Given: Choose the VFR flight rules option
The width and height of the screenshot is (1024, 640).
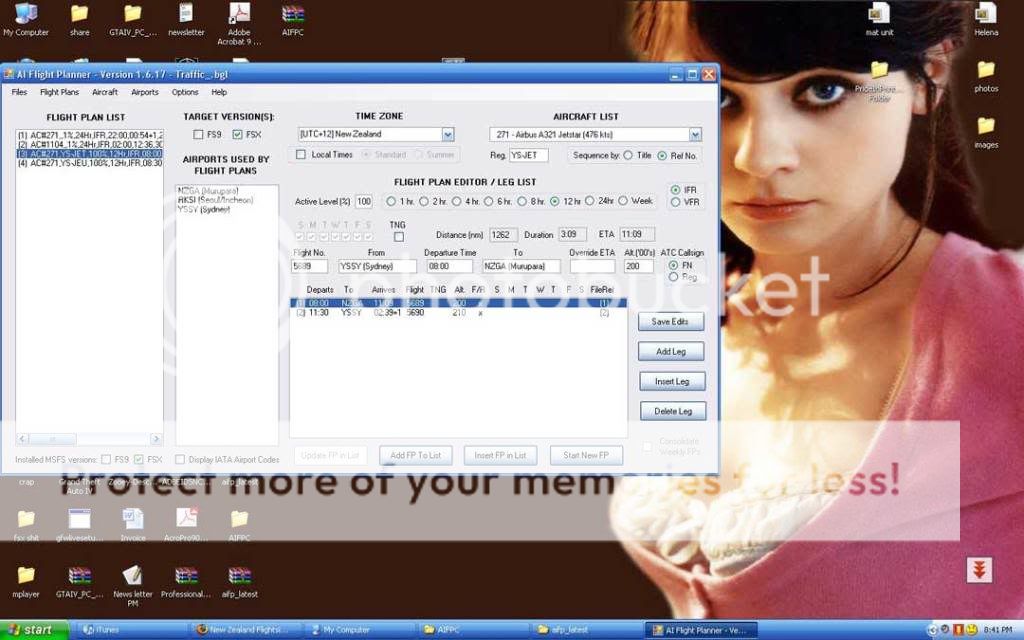Looking at the screenshot, I should [676, 202].
